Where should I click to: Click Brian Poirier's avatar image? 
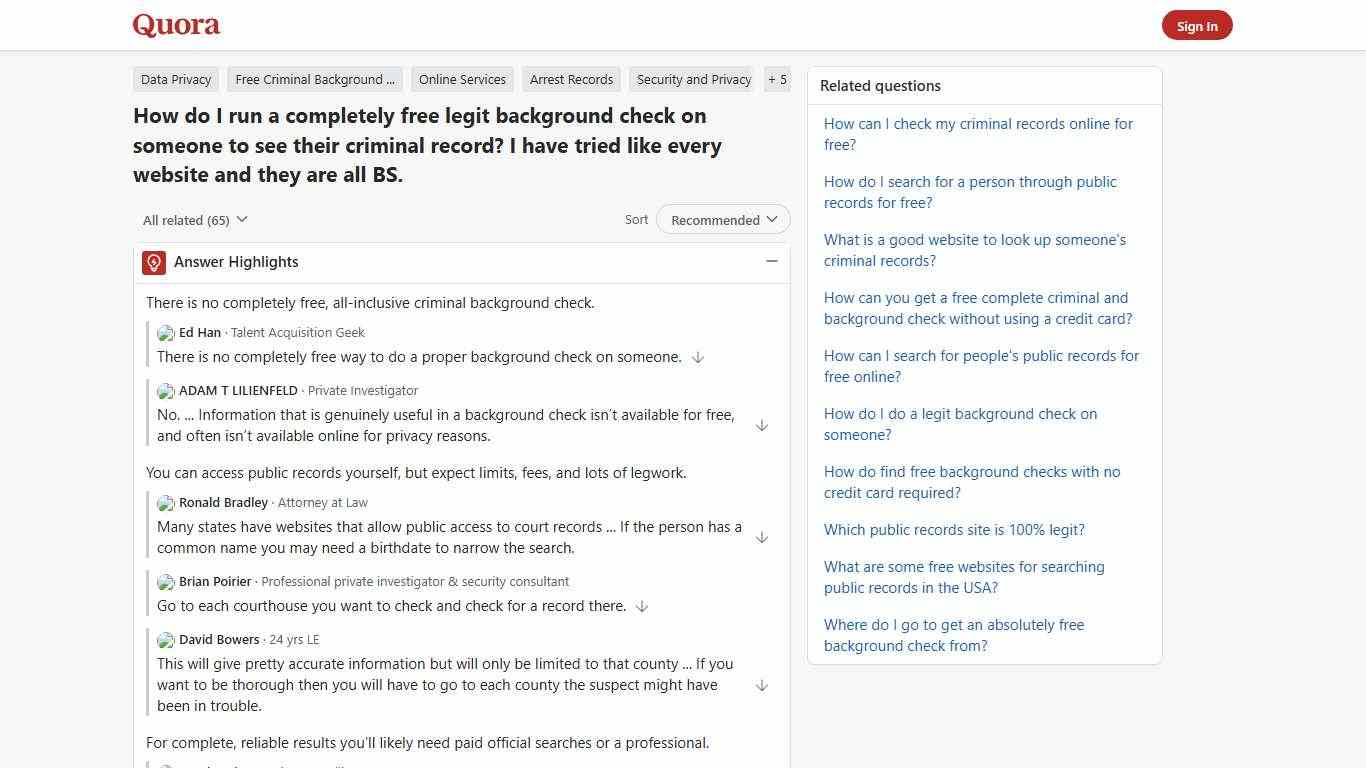tap(166, 582)
